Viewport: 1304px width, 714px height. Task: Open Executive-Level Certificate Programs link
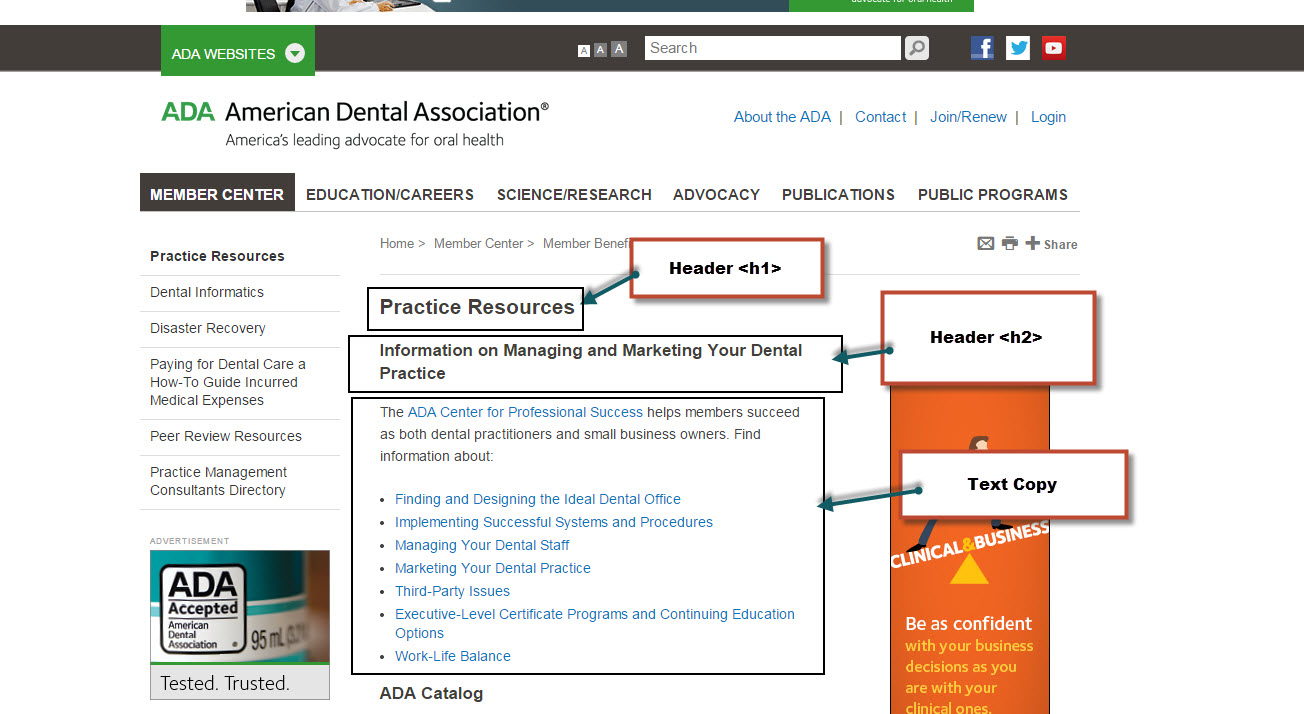pos(595,623)
